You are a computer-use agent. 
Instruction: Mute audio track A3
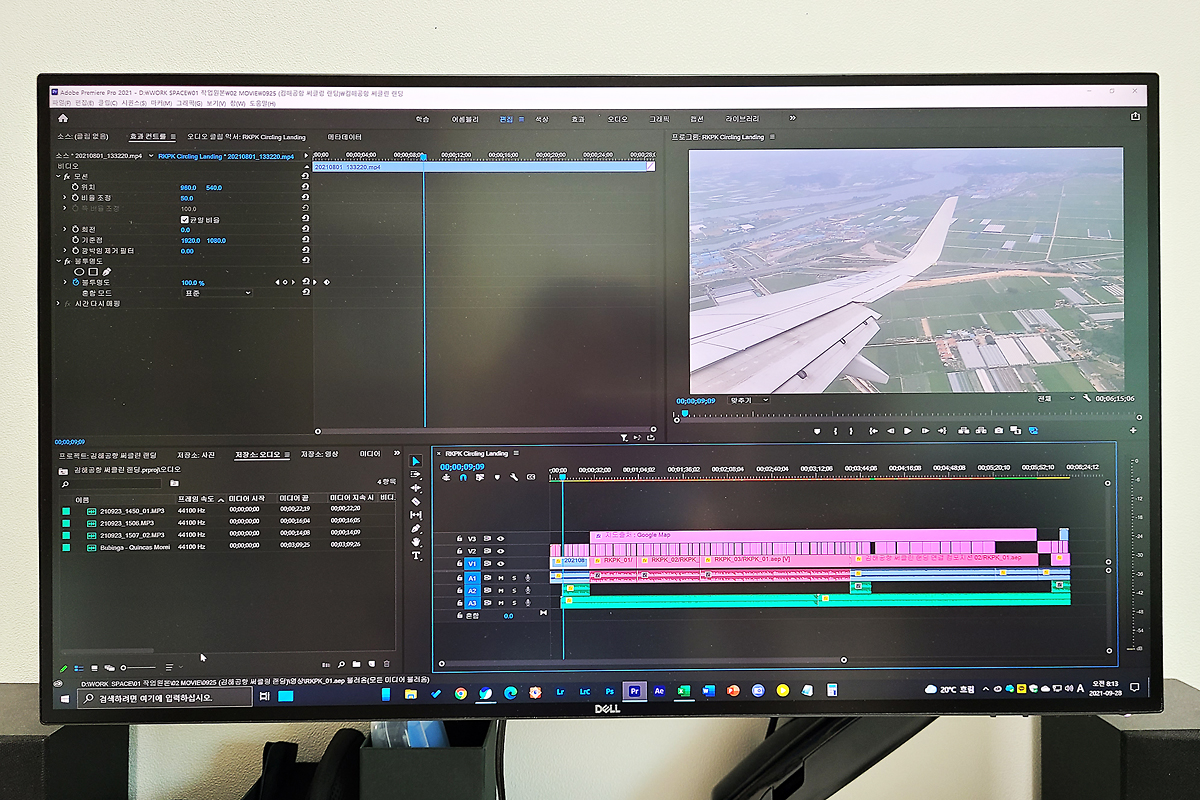point(501,603)
